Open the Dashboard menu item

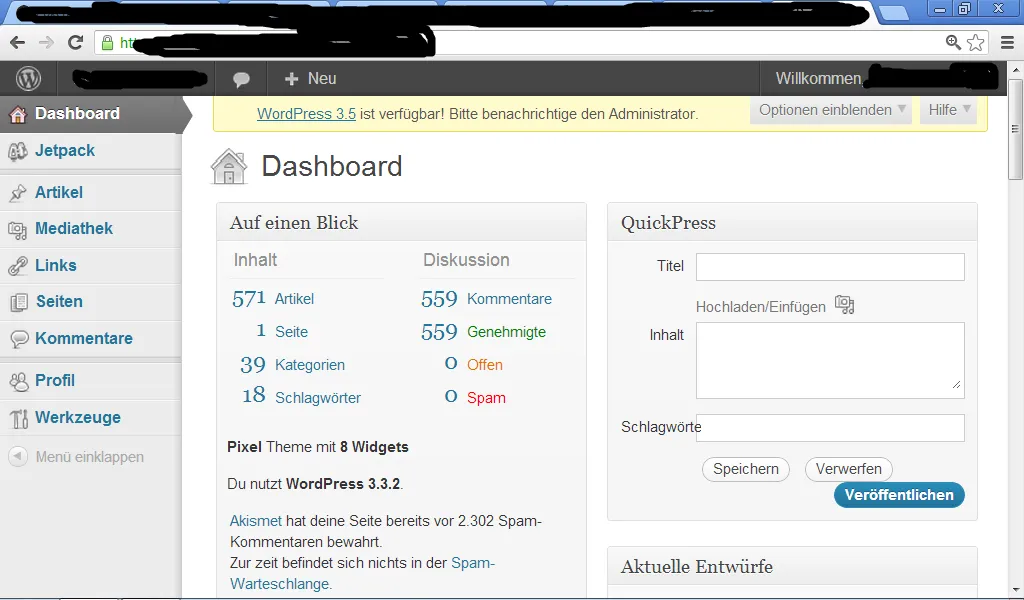tap(91, 114)
